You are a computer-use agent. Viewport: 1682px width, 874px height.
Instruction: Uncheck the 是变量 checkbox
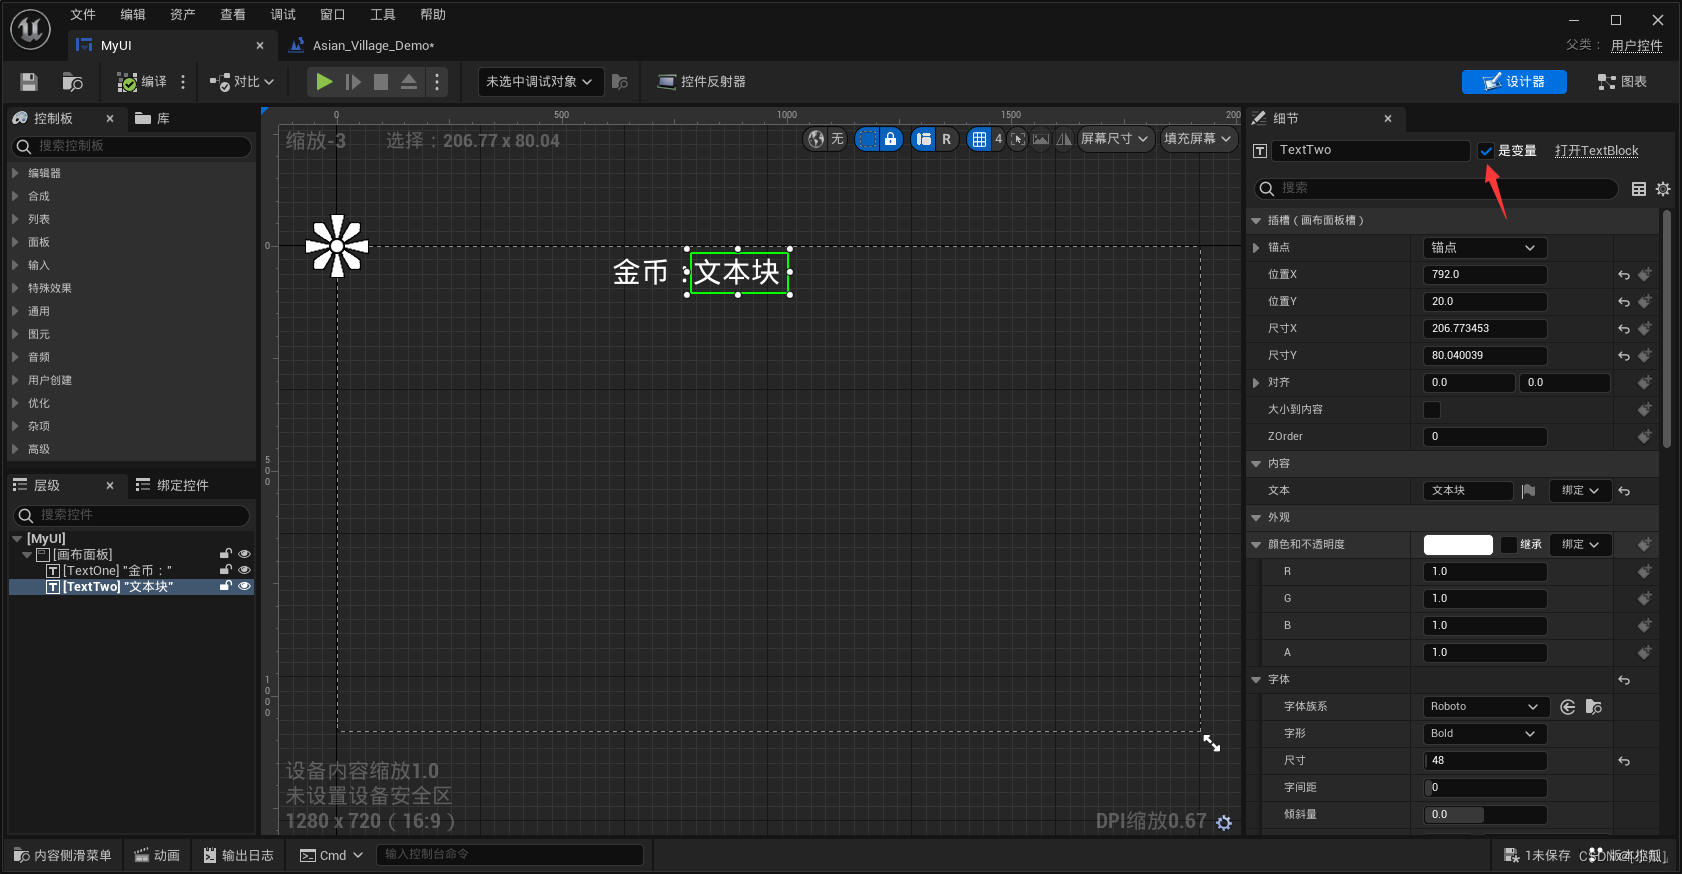pos(1486,151)
